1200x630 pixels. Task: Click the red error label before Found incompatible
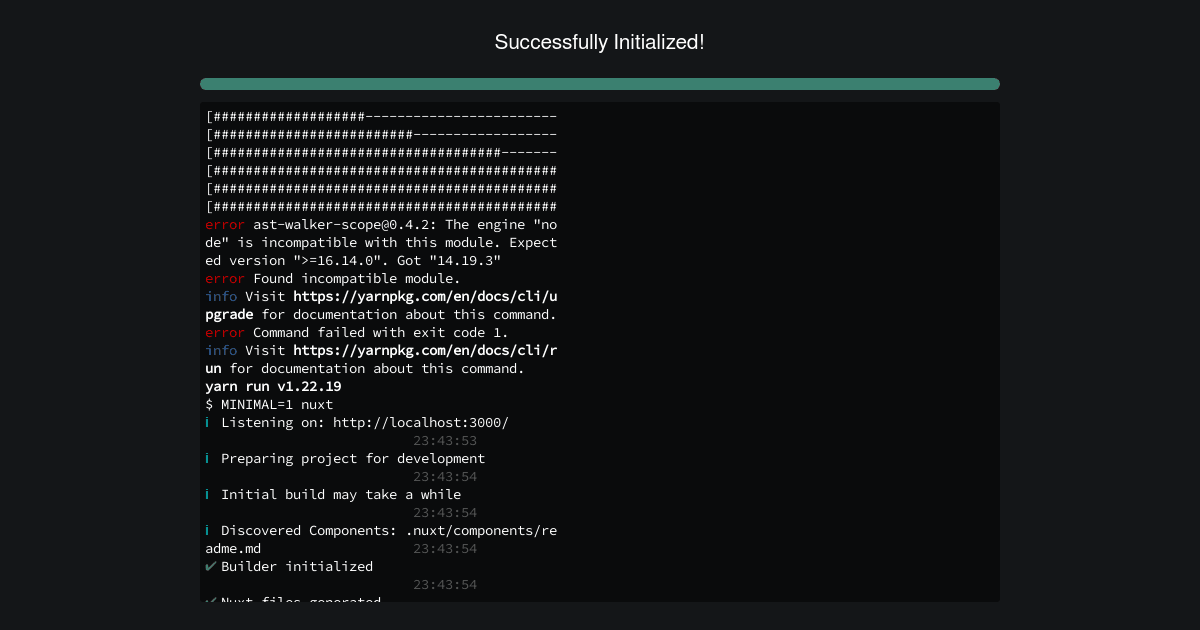pyautogui.click(x=225, y=278)
